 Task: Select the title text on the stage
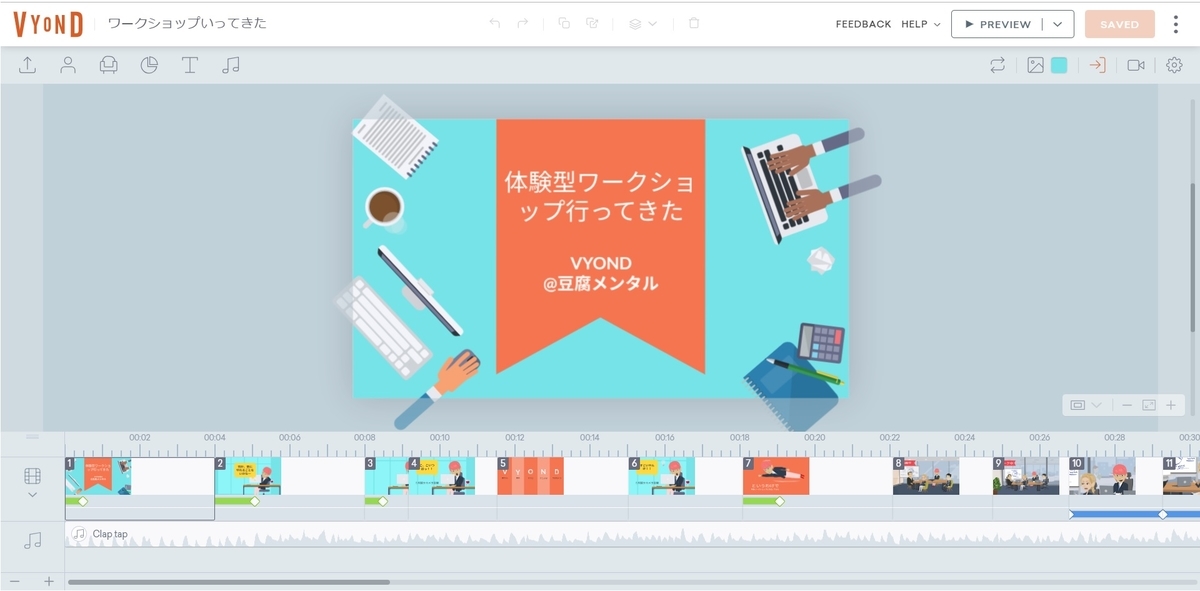[x=600, y=197]
